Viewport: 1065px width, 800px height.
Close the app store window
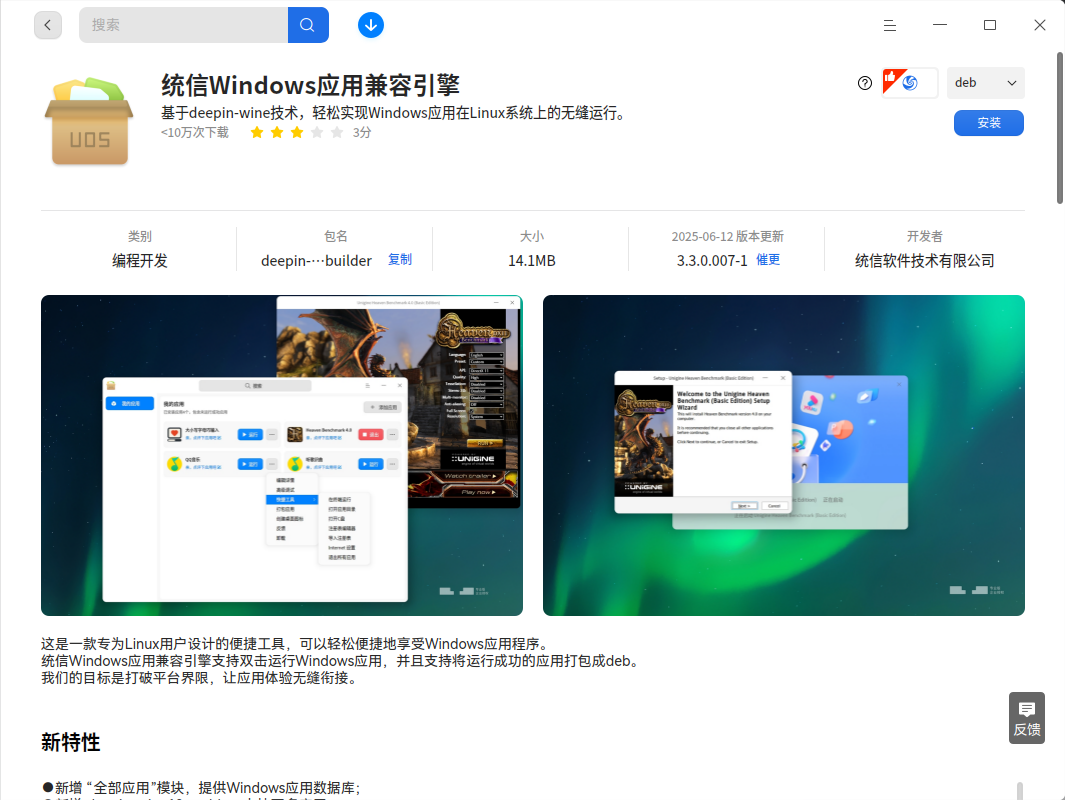(x=1040, y=25)
